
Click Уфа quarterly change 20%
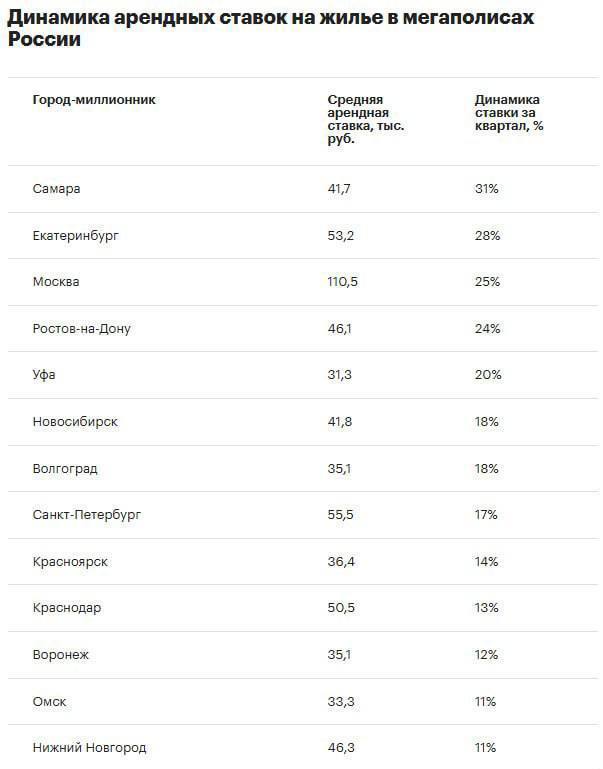click(488, 375)
